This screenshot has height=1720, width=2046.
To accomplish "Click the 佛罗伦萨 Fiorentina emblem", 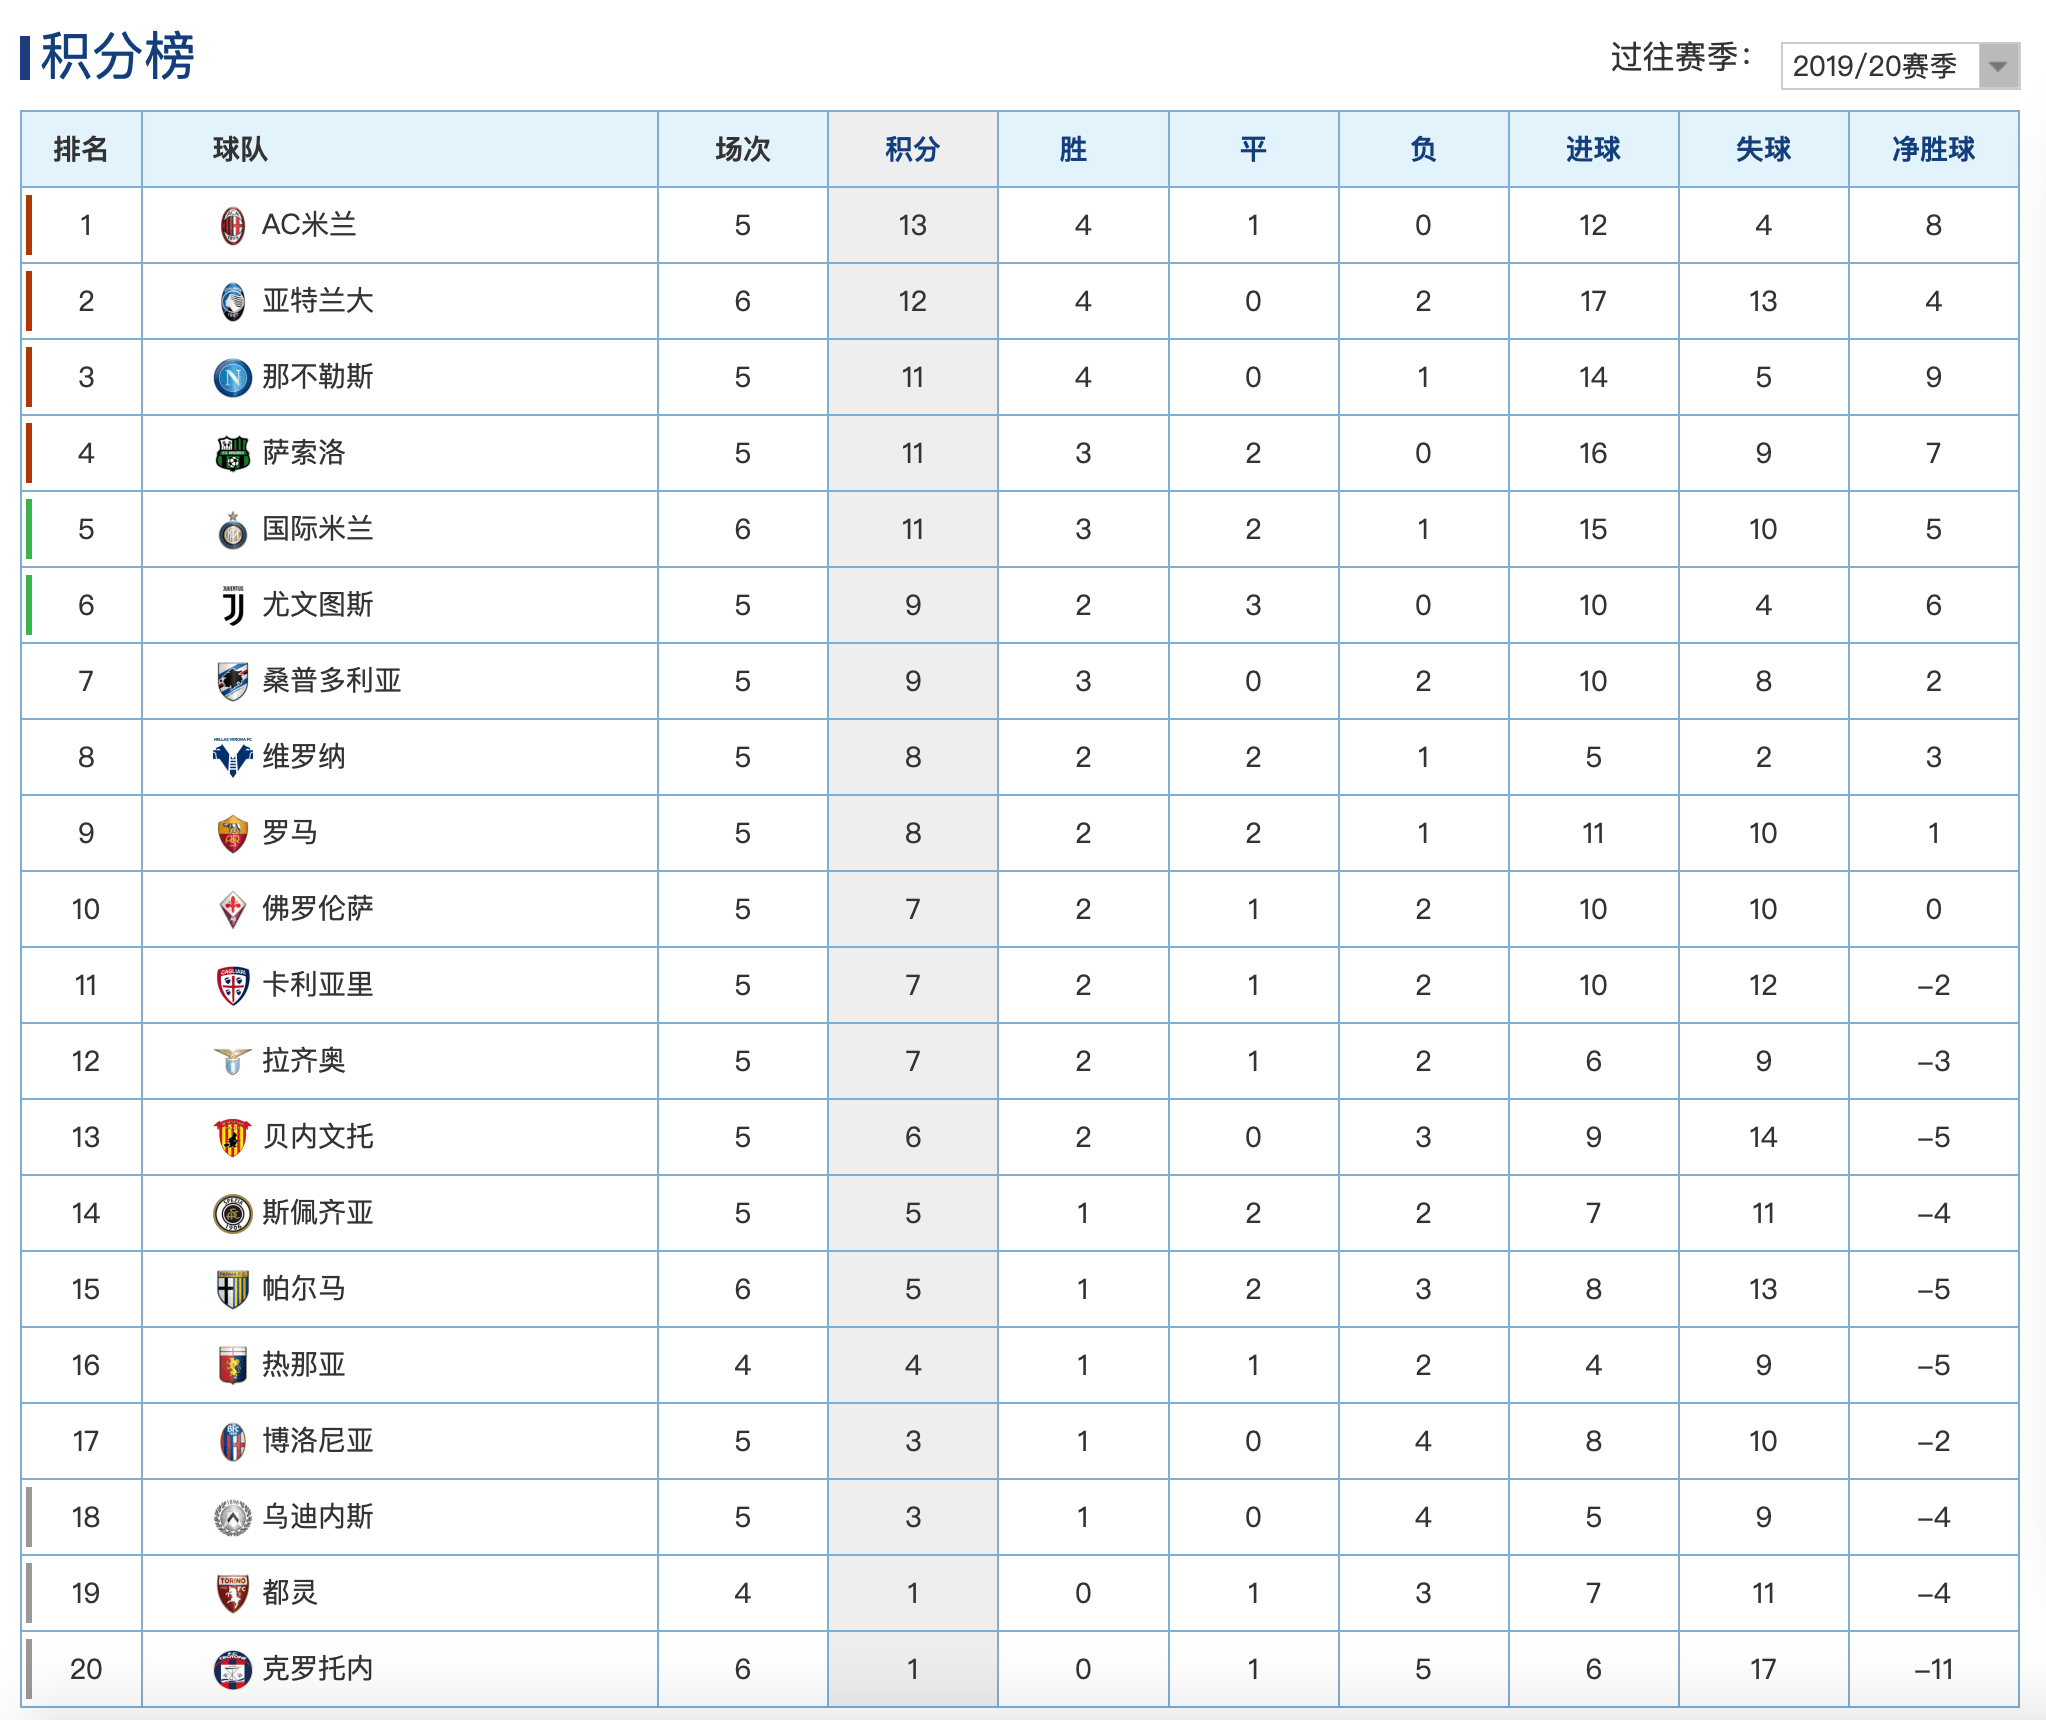I will pos(232,910).
